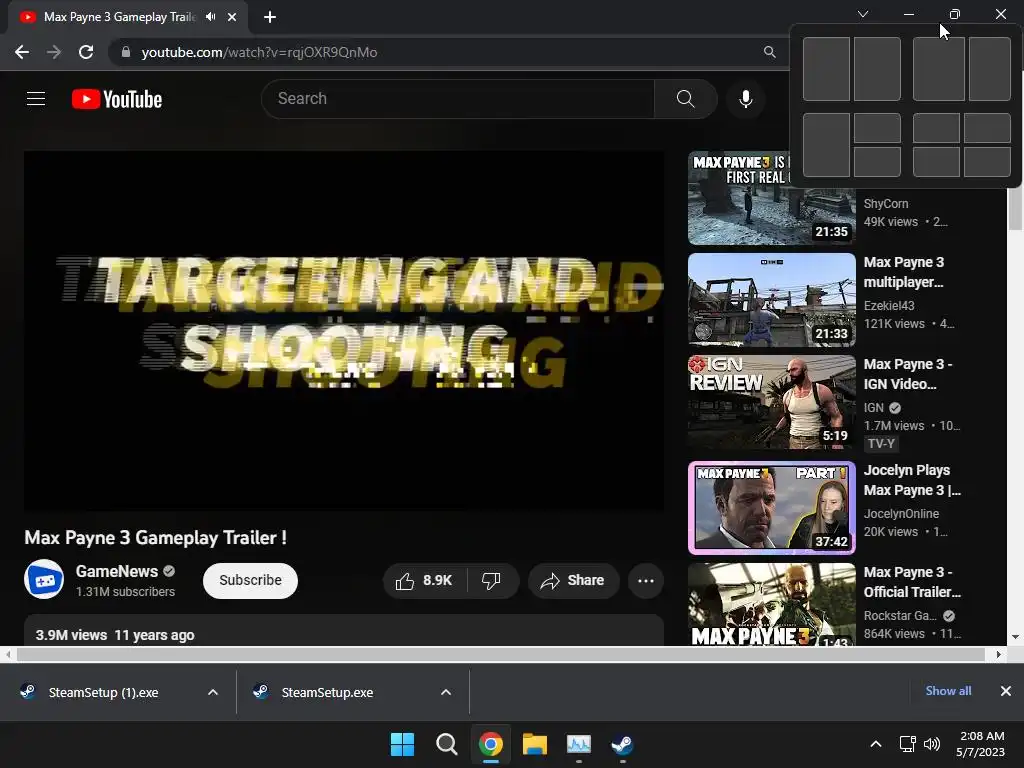The image size is (1024, 768).
Task: Open the Windows Start menu
Action: 402,744
